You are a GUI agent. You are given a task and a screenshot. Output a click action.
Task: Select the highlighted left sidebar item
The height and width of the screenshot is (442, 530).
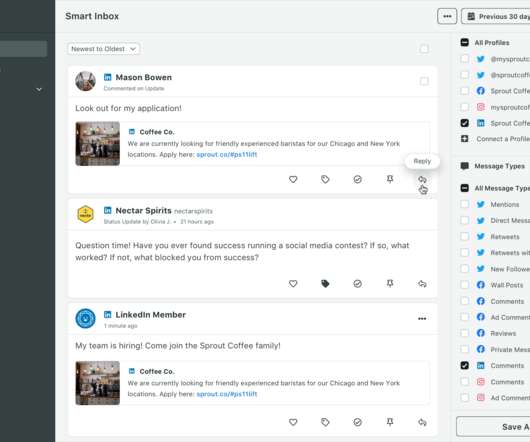(23, 49)
